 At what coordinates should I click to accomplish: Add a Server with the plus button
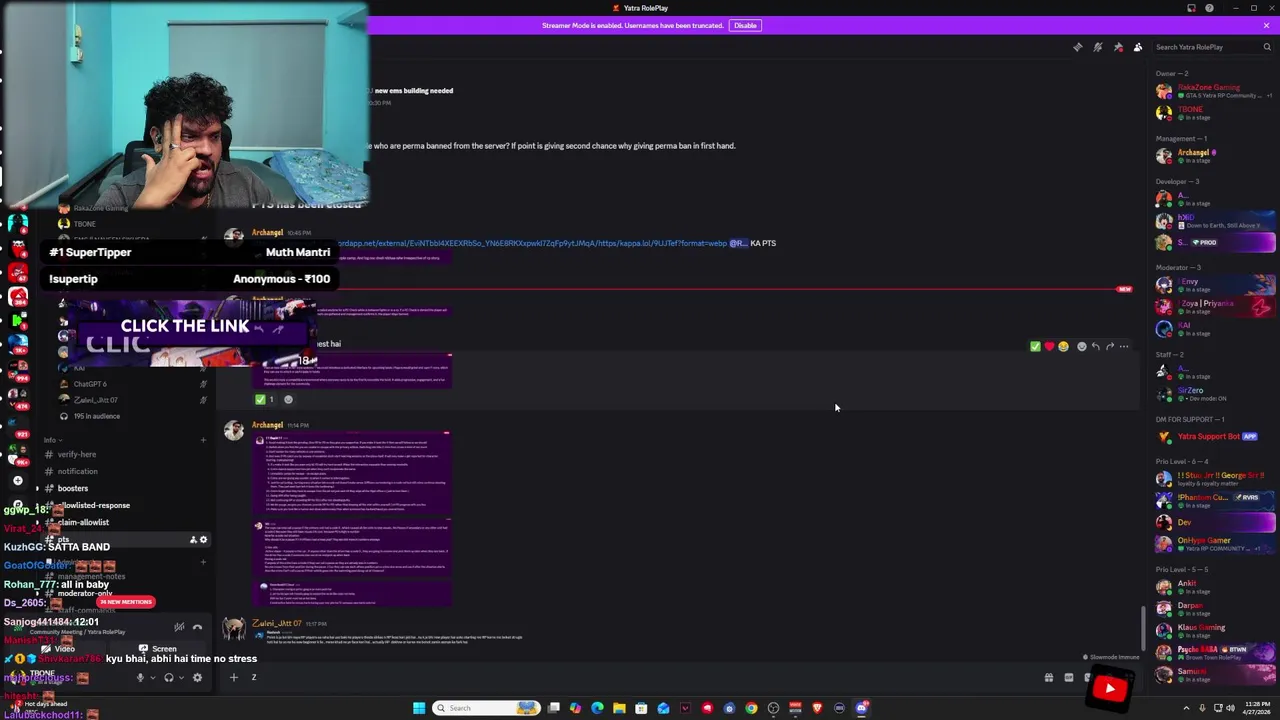pos(17,481)
